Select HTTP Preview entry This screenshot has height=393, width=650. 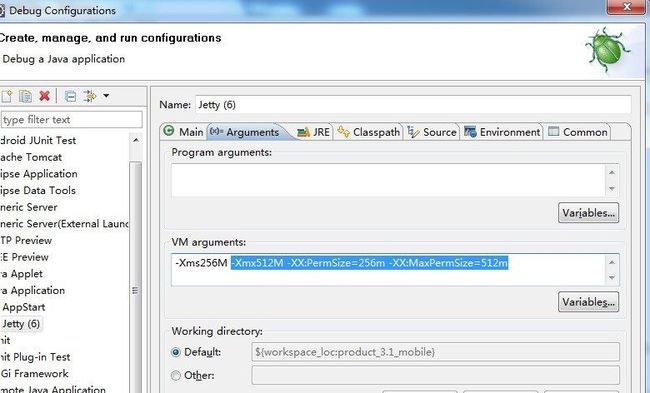click(x=26, y=240)
